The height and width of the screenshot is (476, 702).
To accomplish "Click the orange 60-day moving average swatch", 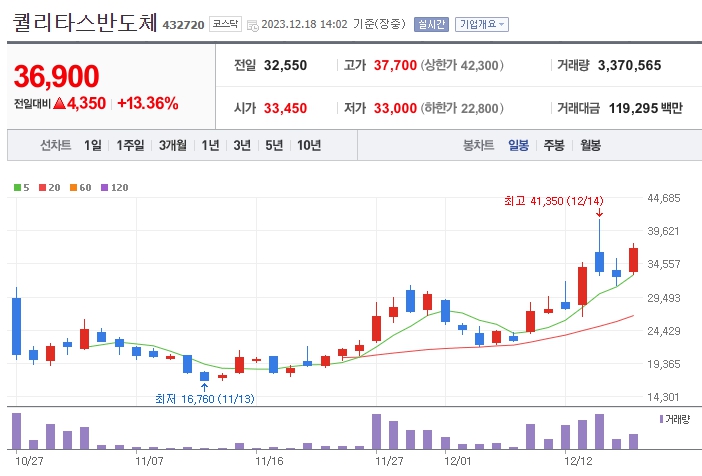I will [73, 188].
